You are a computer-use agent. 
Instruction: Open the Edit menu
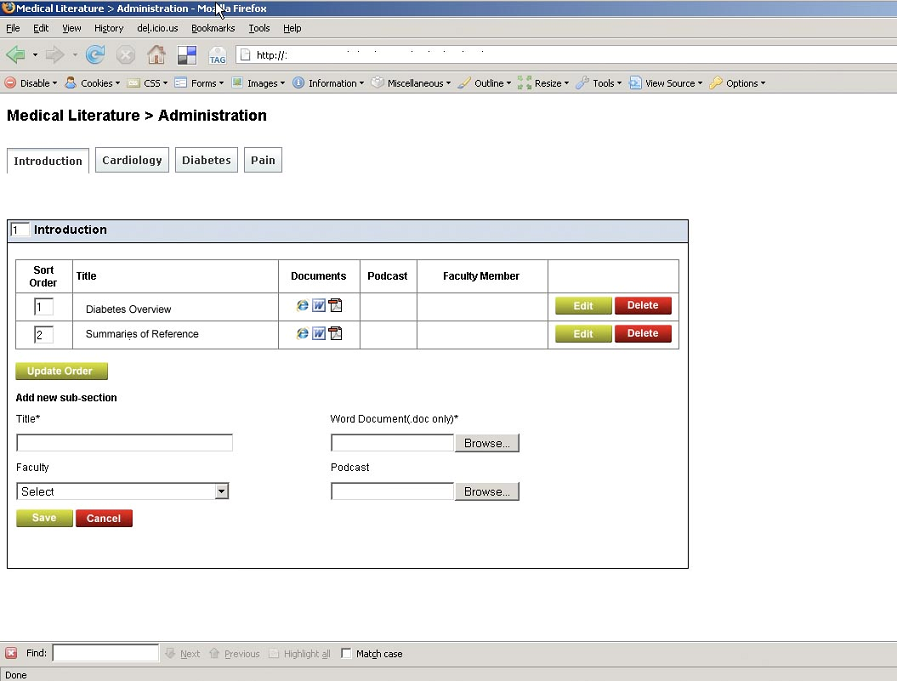41,28
